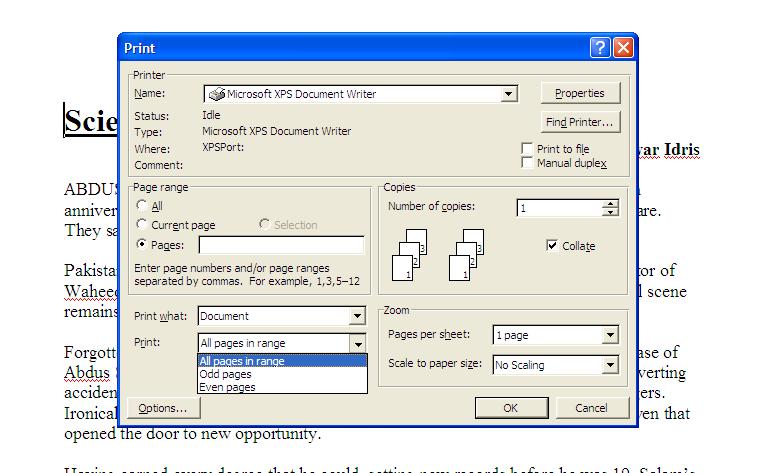
Task: Uncheck the Collate checkbox
Action: click(552, 246)
